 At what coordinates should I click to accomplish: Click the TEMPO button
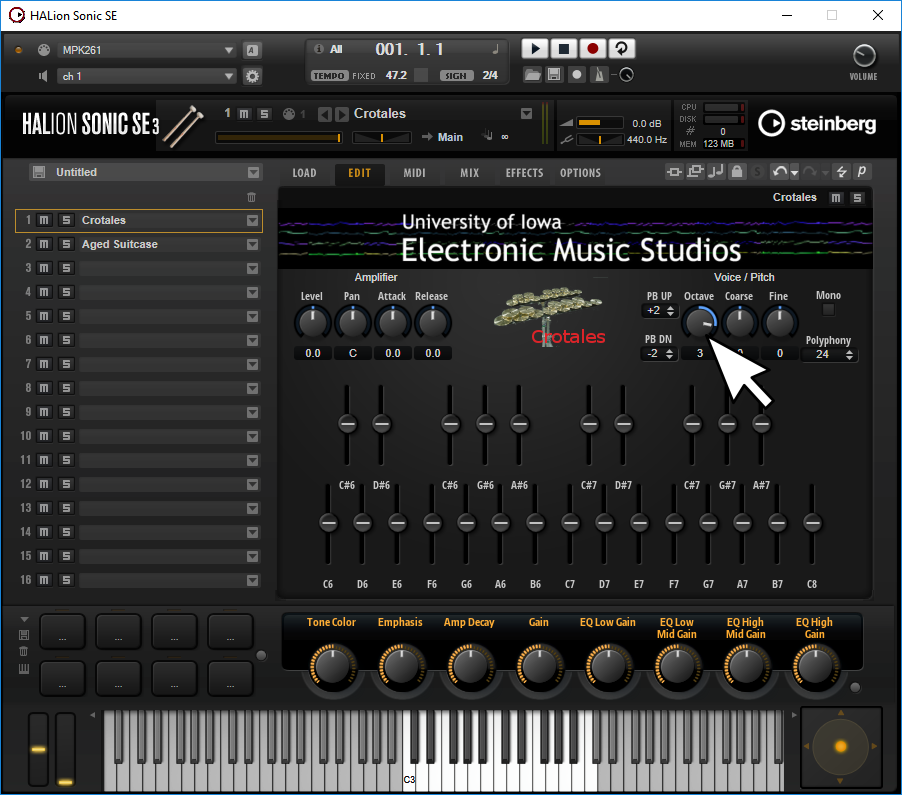(329, 75)
